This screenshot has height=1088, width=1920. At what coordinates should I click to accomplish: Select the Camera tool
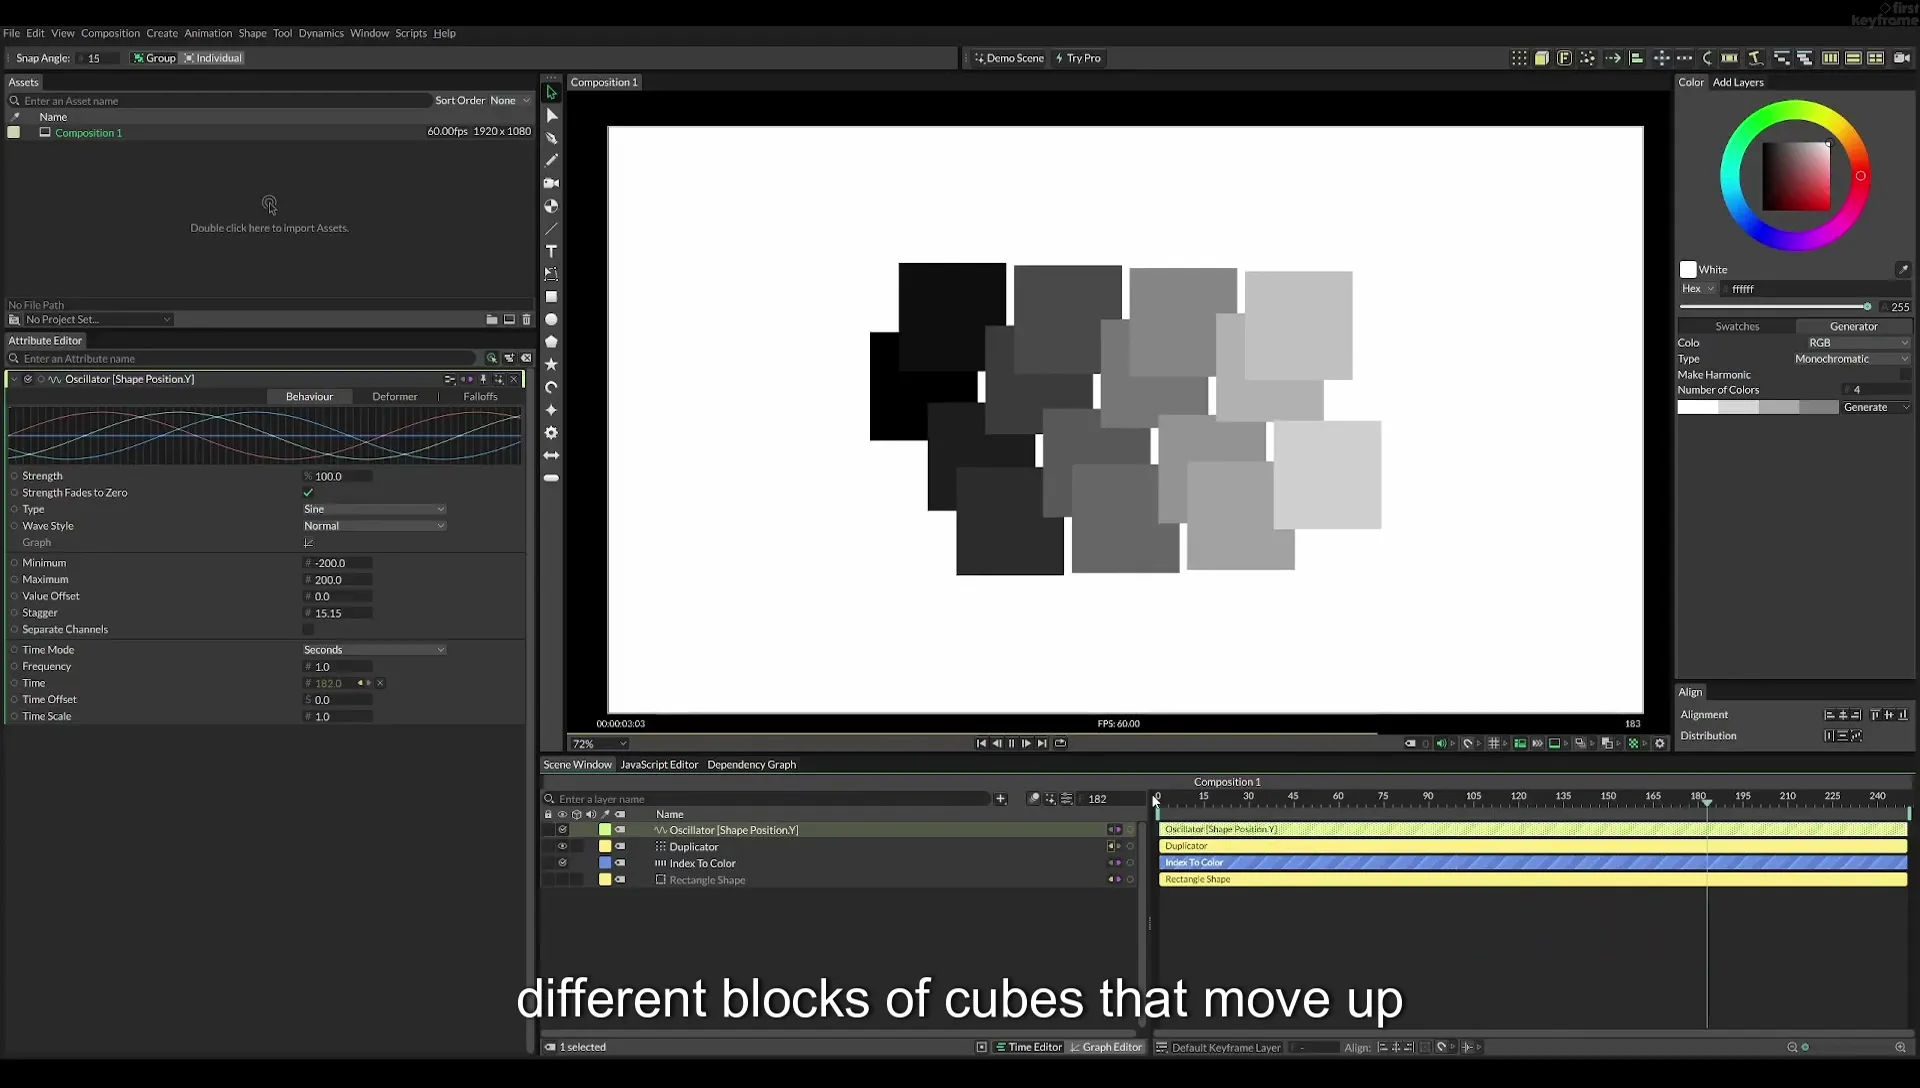[x=551, y=183]
